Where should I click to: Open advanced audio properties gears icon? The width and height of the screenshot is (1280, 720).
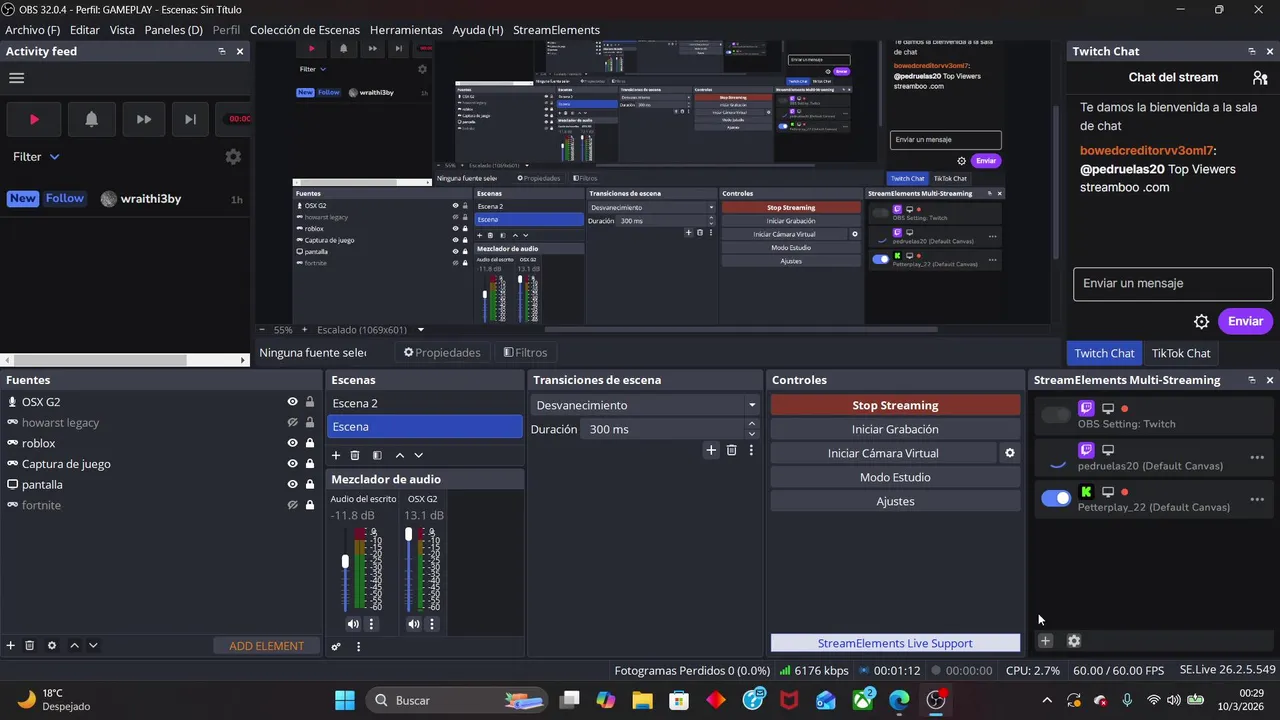[x=336, y=646]
